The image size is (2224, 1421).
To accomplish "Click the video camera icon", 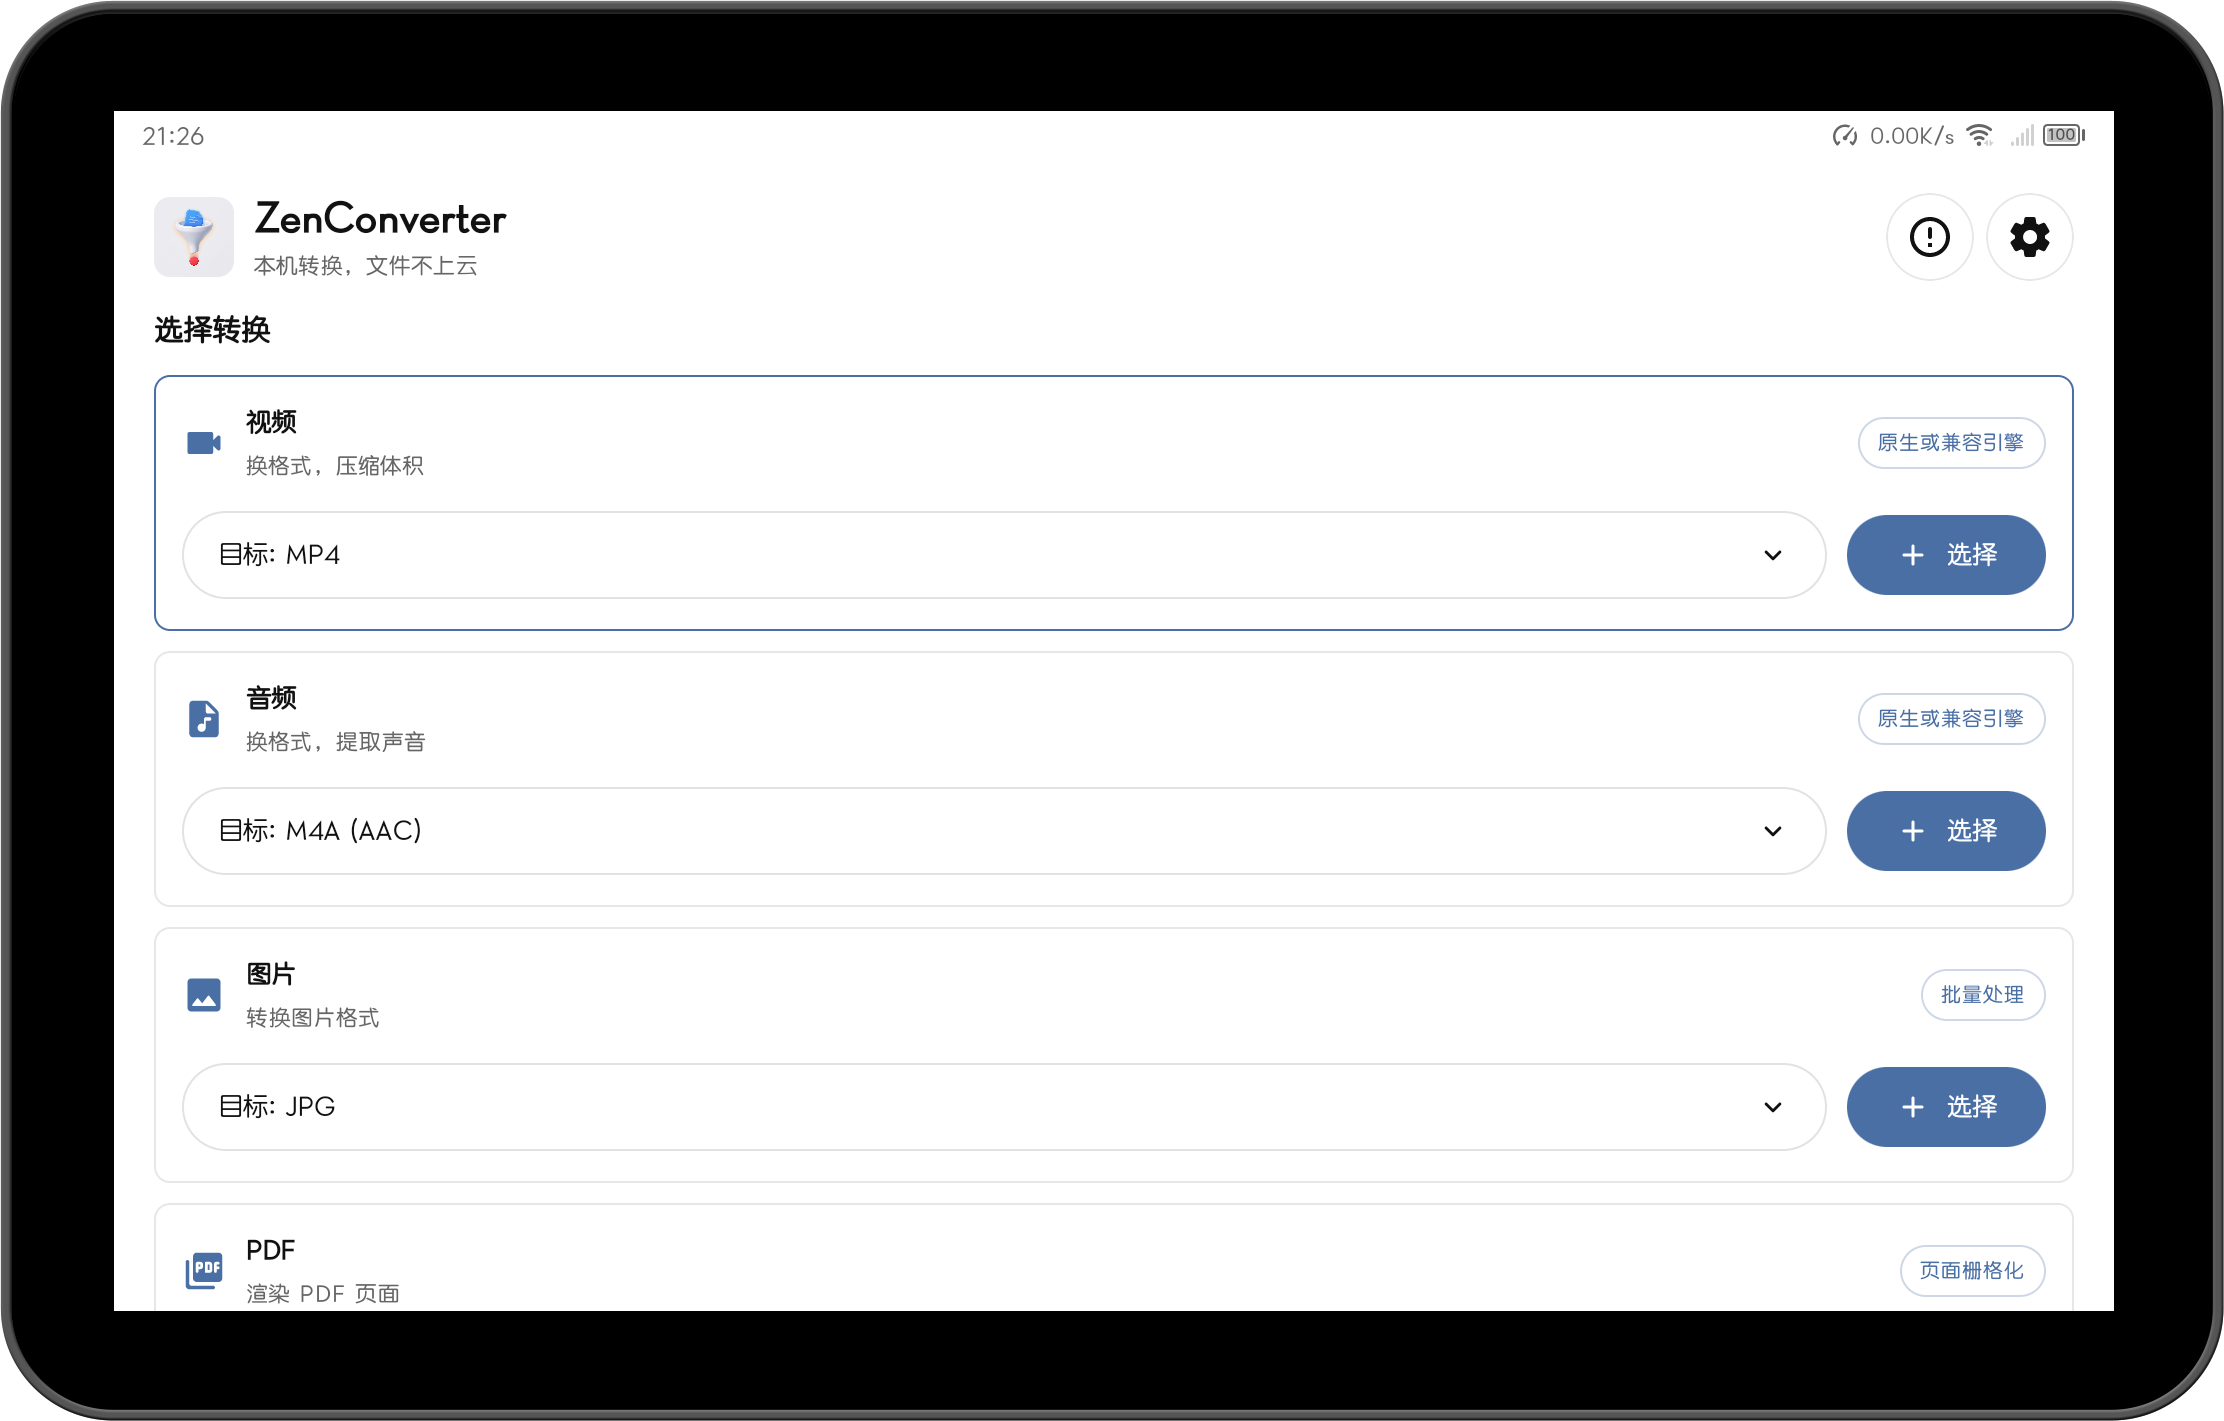I will pyautogui.click(x=204, y=443).
